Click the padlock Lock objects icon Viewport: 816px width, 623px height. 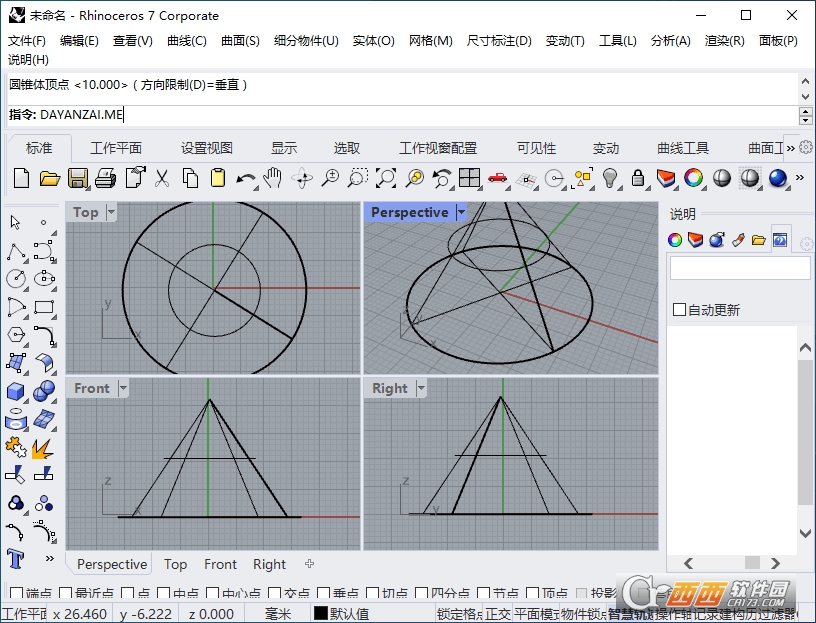[638, 178]
